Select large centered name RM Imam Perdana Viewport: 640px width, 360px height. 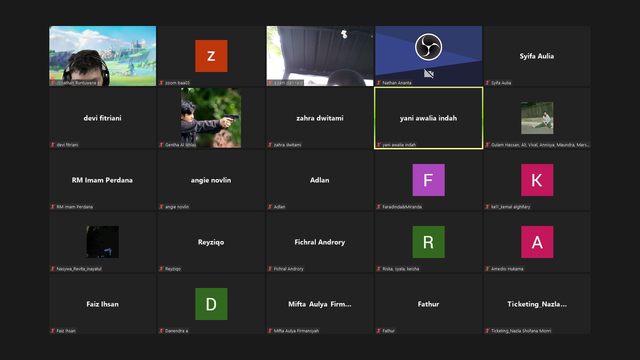coord(102,180)
